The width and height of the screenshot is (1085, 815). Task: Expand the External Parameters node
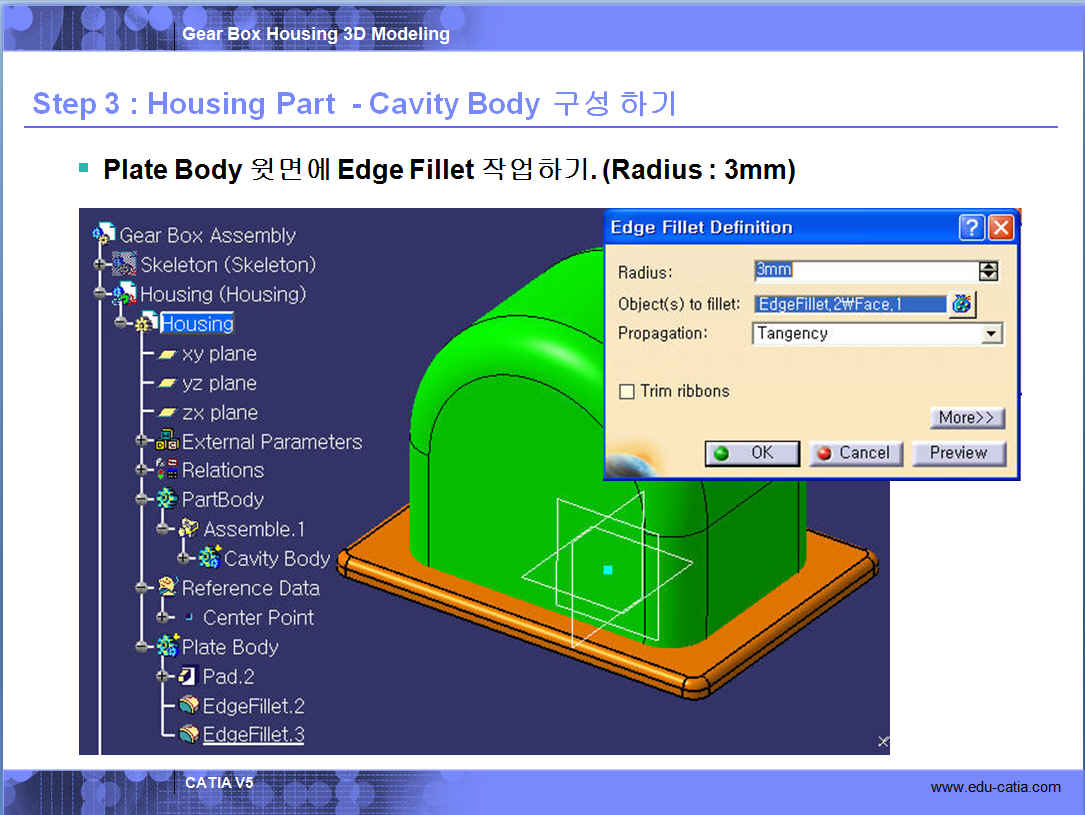(x=141, y=441)
